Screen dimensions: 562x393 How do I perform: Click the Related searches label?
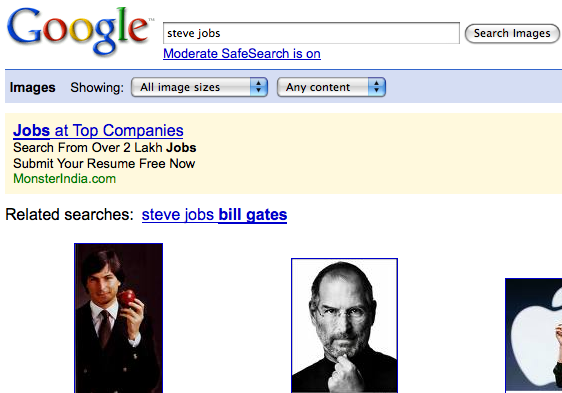point(69,215)
